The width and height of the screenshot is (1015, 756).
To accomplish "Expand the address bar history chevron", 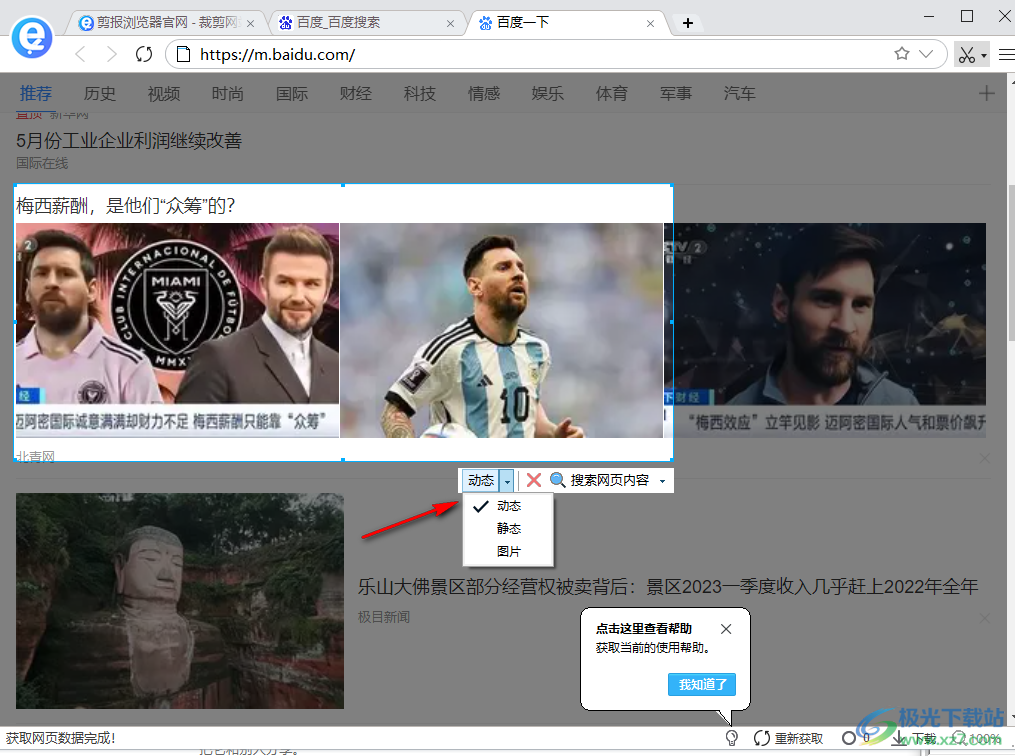I will tap(926, 54).
